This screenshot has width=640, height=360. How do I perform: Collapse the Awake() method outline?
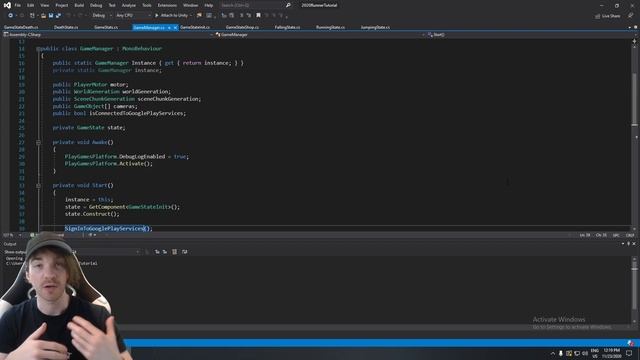(x=38, y=142)
